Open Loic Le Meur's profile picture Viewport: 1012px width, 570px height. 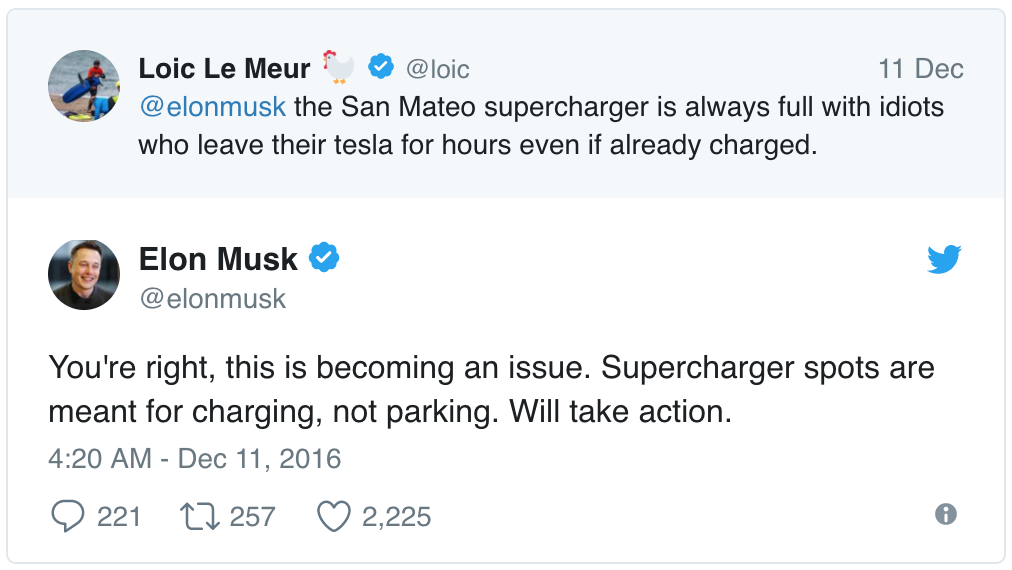click(84, 86)
